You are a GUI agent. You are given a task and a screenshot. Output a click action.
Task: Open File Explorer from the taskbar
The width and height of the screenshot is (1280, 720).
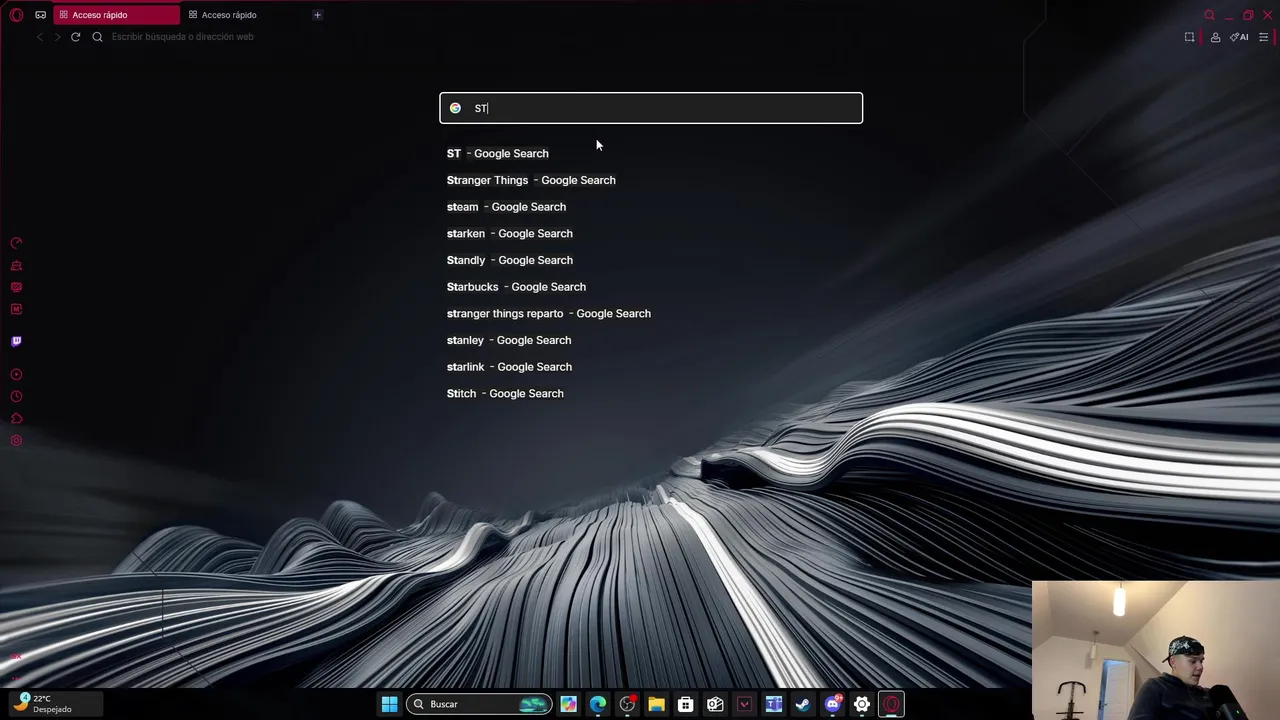coord(656,704)
